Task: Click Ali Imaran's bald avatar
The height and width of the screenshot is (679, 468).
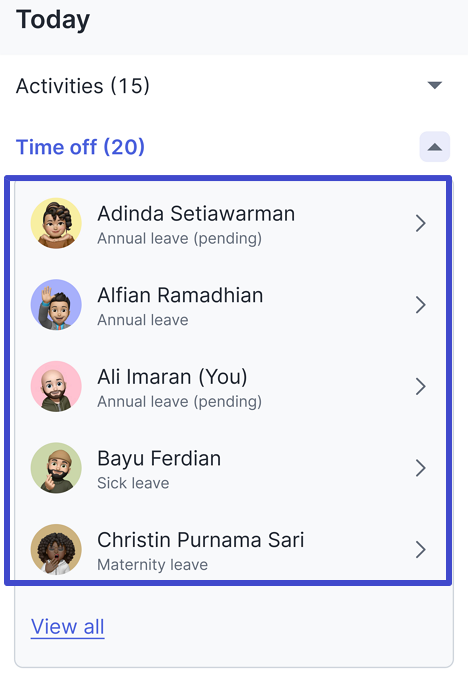Action: point(56,386)
